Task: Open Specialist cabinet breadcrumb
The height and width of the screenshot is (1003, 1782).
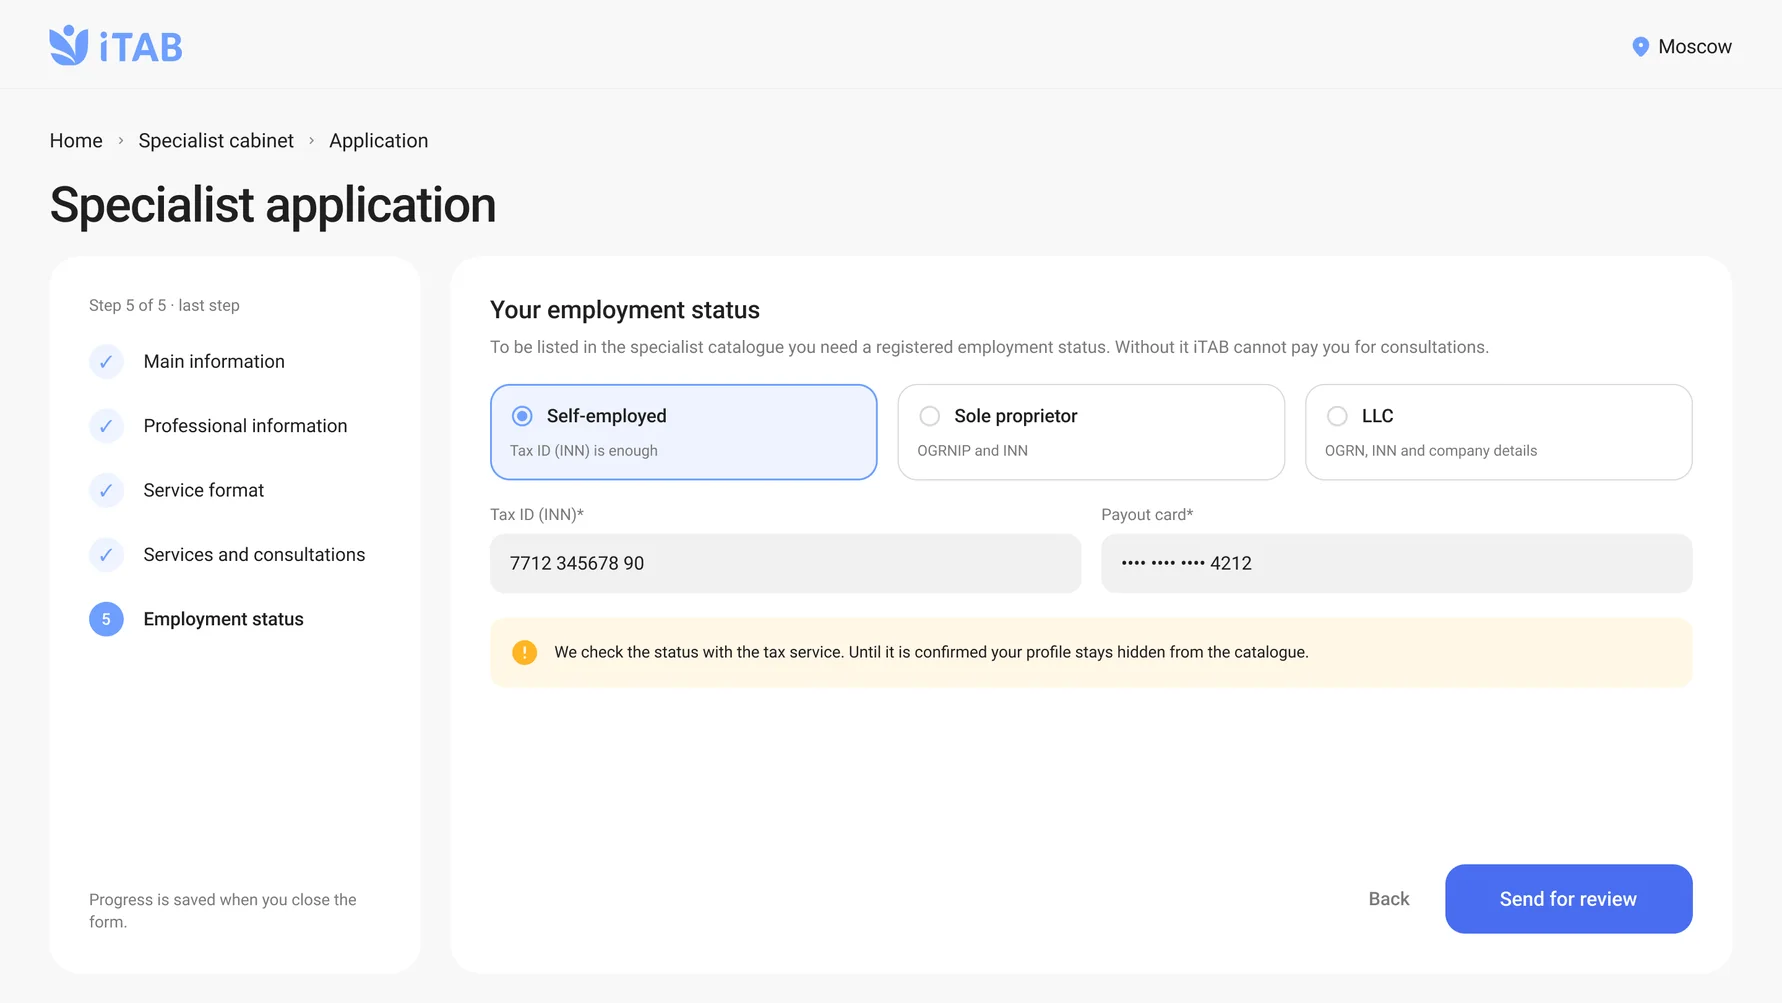Action: (x=216, y=141)
